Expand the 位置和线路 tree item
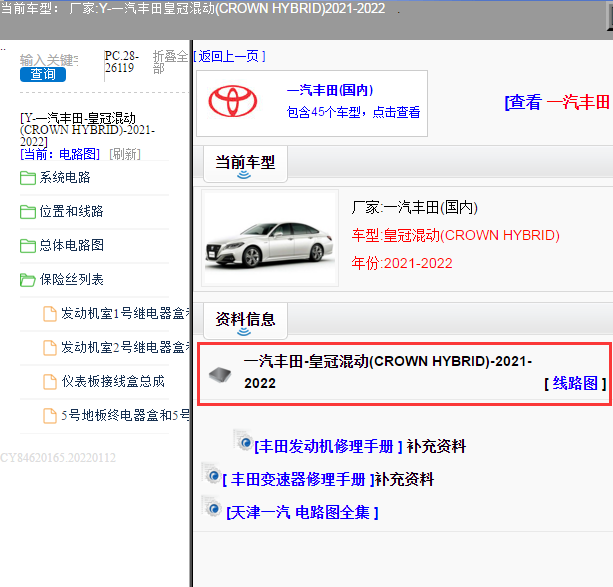 pos(71,212)
